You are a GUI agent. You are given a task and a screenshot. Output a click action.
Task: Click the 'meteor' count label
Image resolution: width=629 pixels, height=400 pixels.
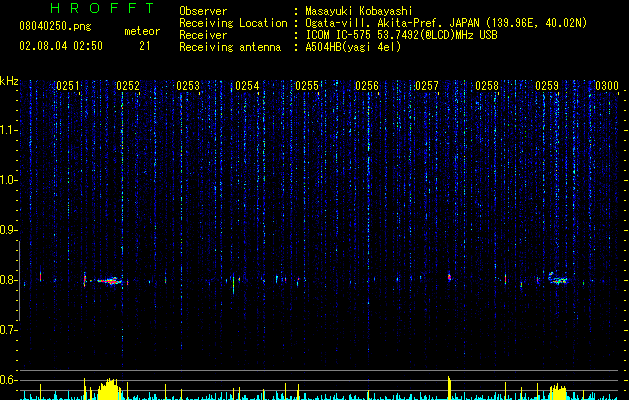click(x=142, y=31)
